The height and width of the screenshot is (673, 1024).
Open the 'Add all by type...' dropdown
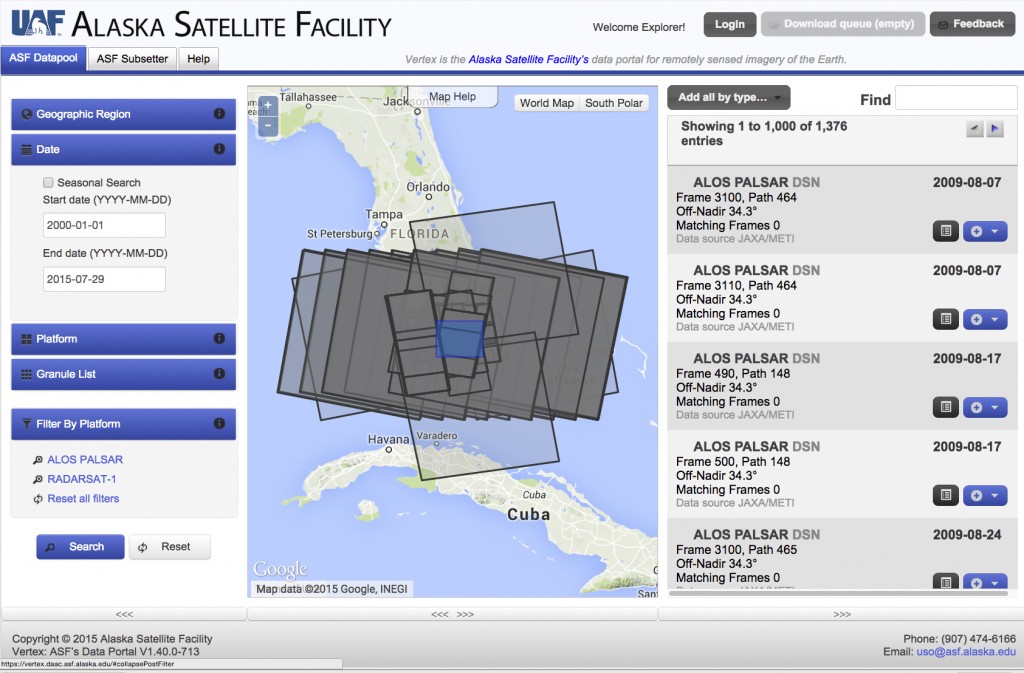click(729, 97)
